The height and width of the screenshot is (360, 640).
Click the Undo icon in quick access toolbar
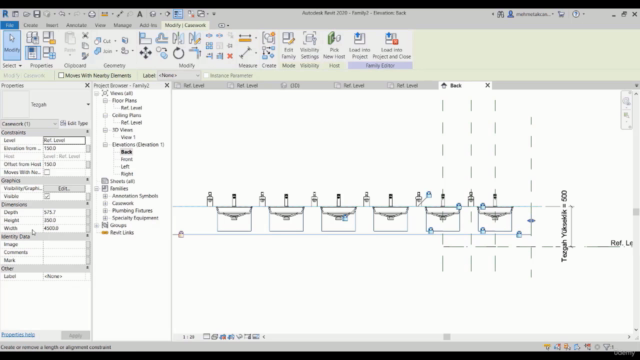tap(62, 14)
